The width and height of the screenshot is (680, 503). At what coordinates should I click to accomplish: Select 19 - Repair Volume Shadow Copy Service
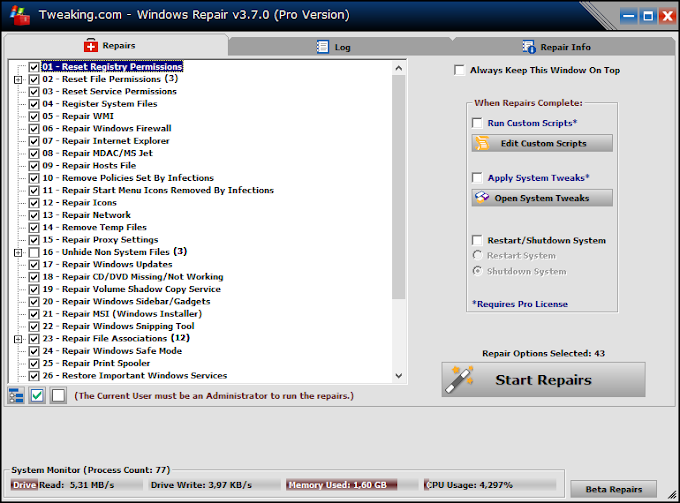click(131, 289)
